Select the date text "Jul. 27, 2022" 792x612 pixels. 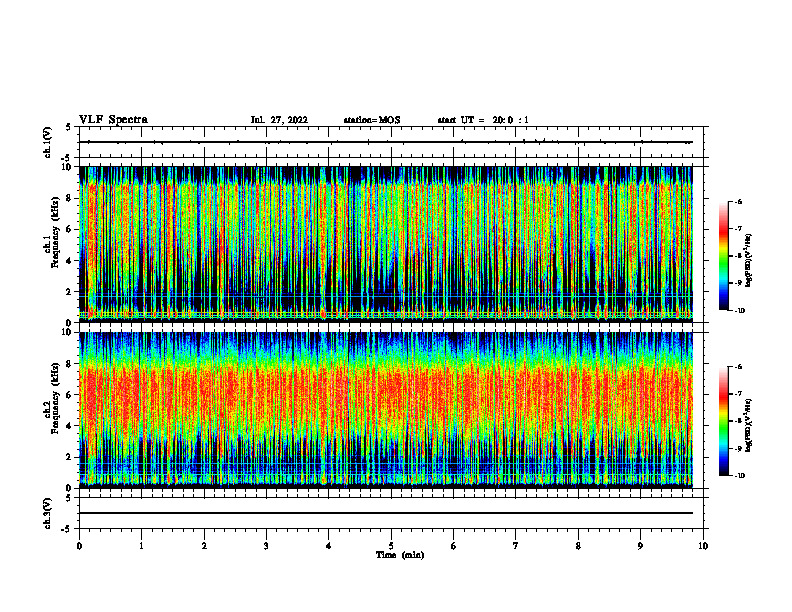point(279,120)
